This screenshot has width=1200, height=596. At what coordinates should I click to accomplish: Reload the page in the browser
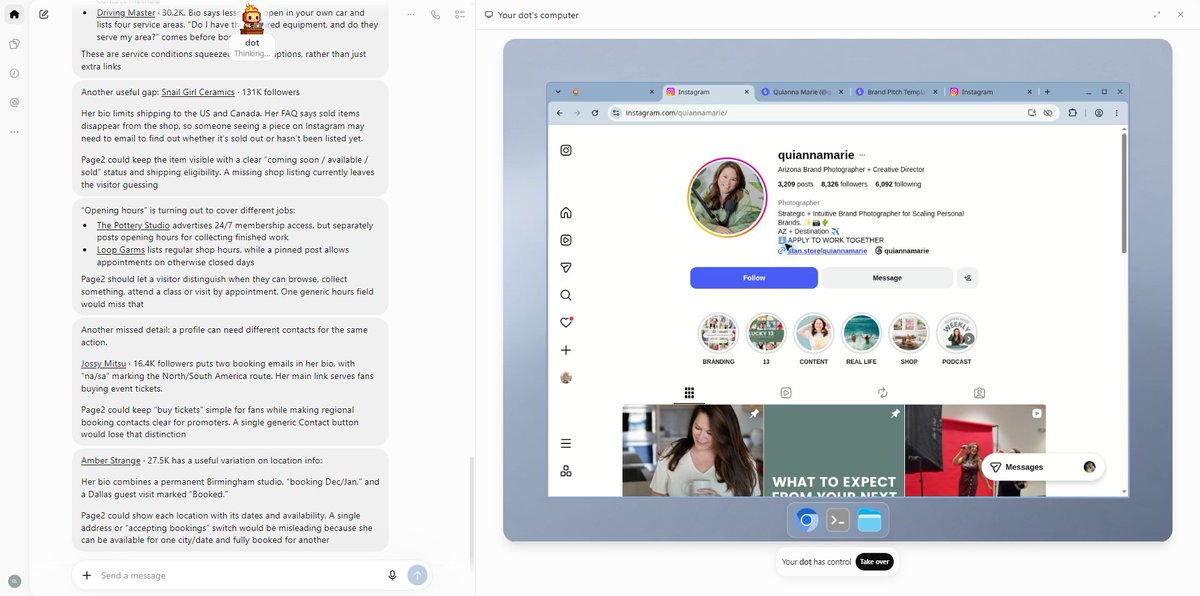coord(595,113)
